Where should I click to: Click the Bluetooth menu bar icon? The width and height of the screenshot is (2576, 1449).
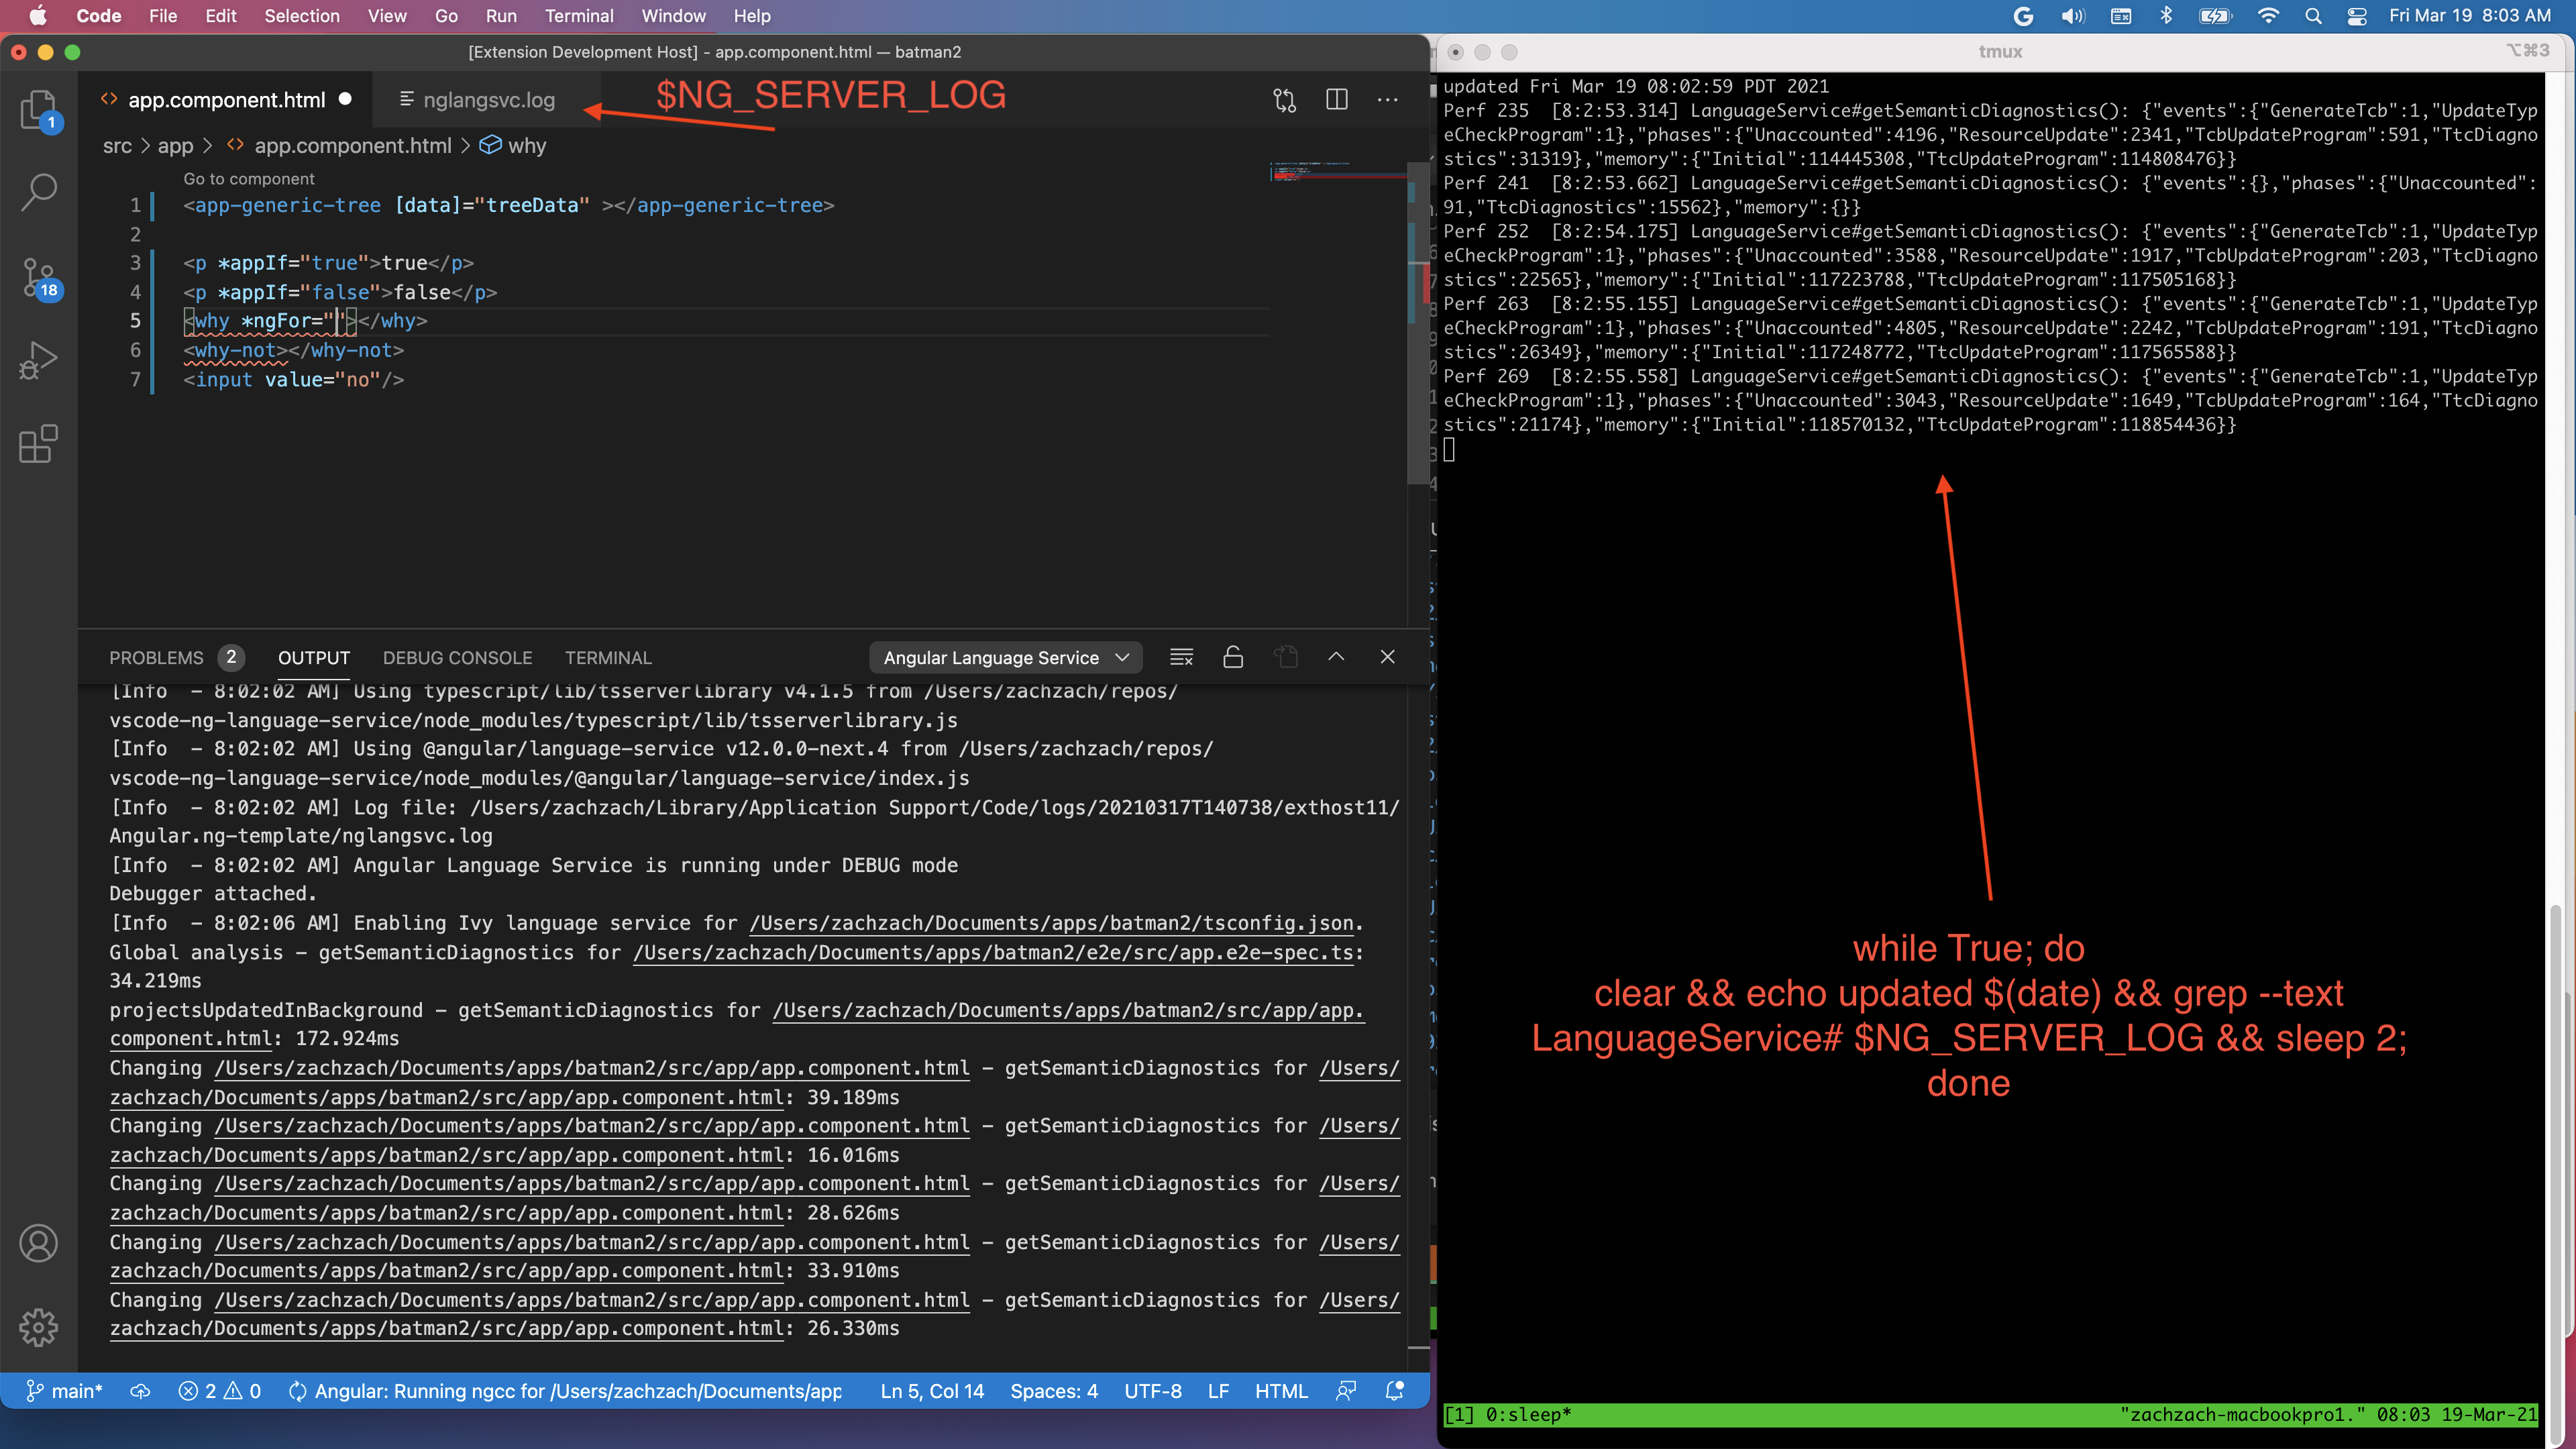tap(2165, 16)
